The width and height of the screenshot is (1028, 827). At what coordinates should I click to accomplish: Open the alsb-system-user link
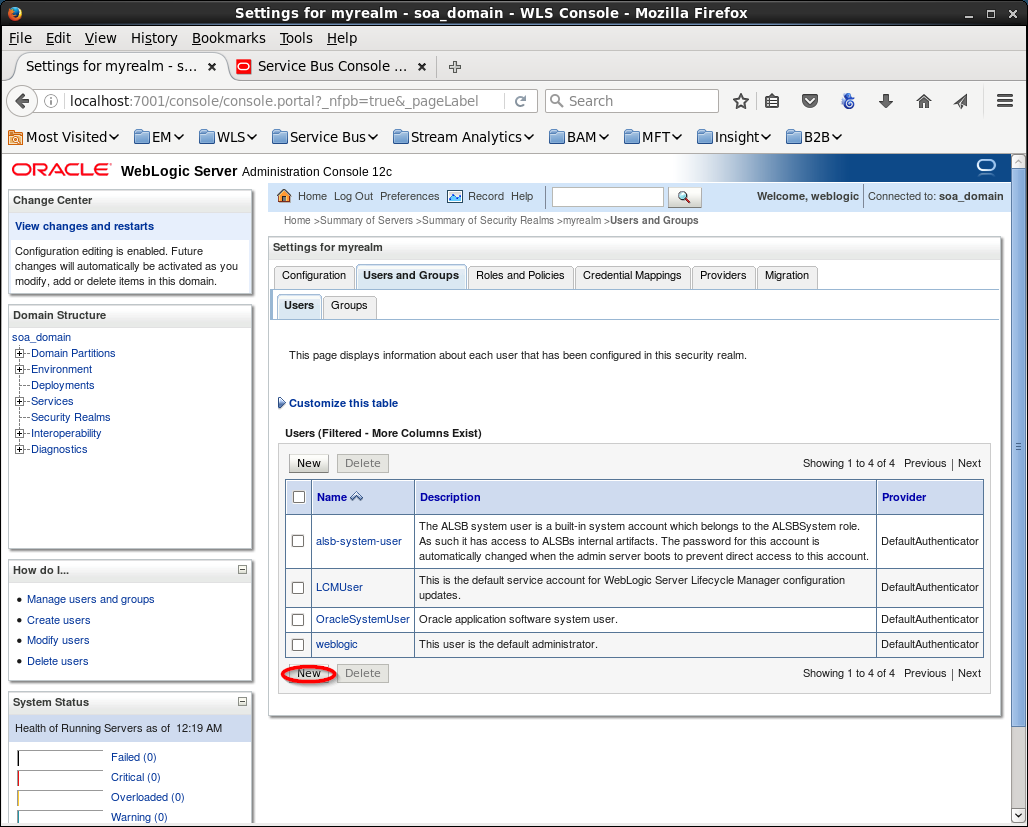[358, 541]
